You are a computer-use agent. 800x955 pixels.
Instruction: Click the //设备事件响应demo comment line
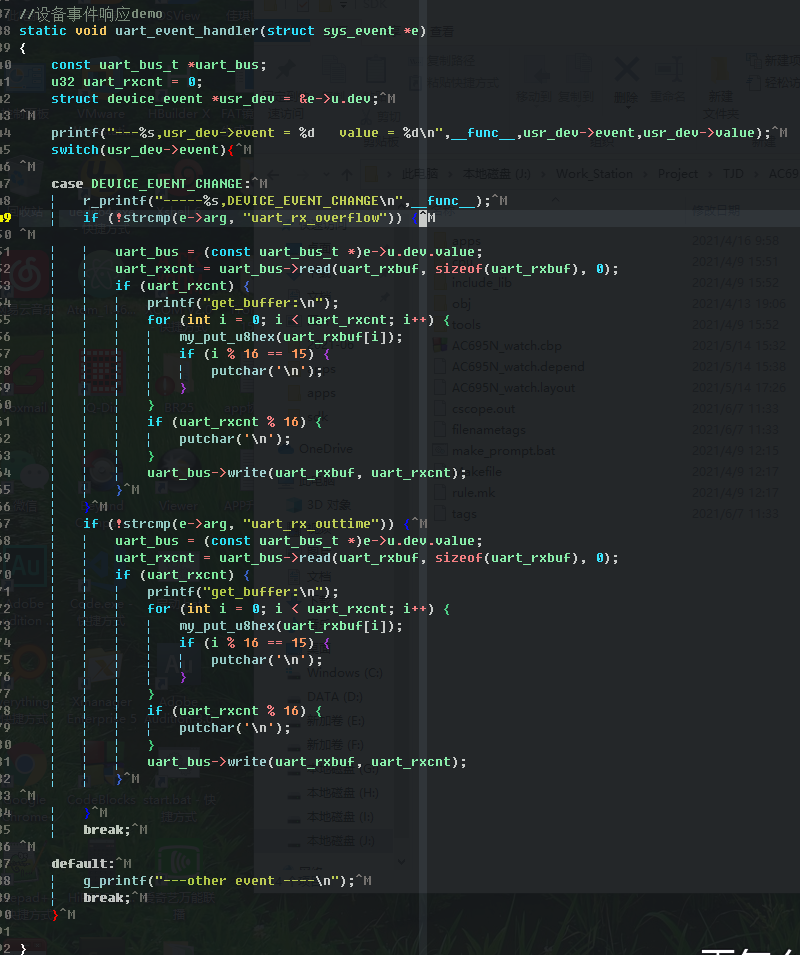(91, 13)
